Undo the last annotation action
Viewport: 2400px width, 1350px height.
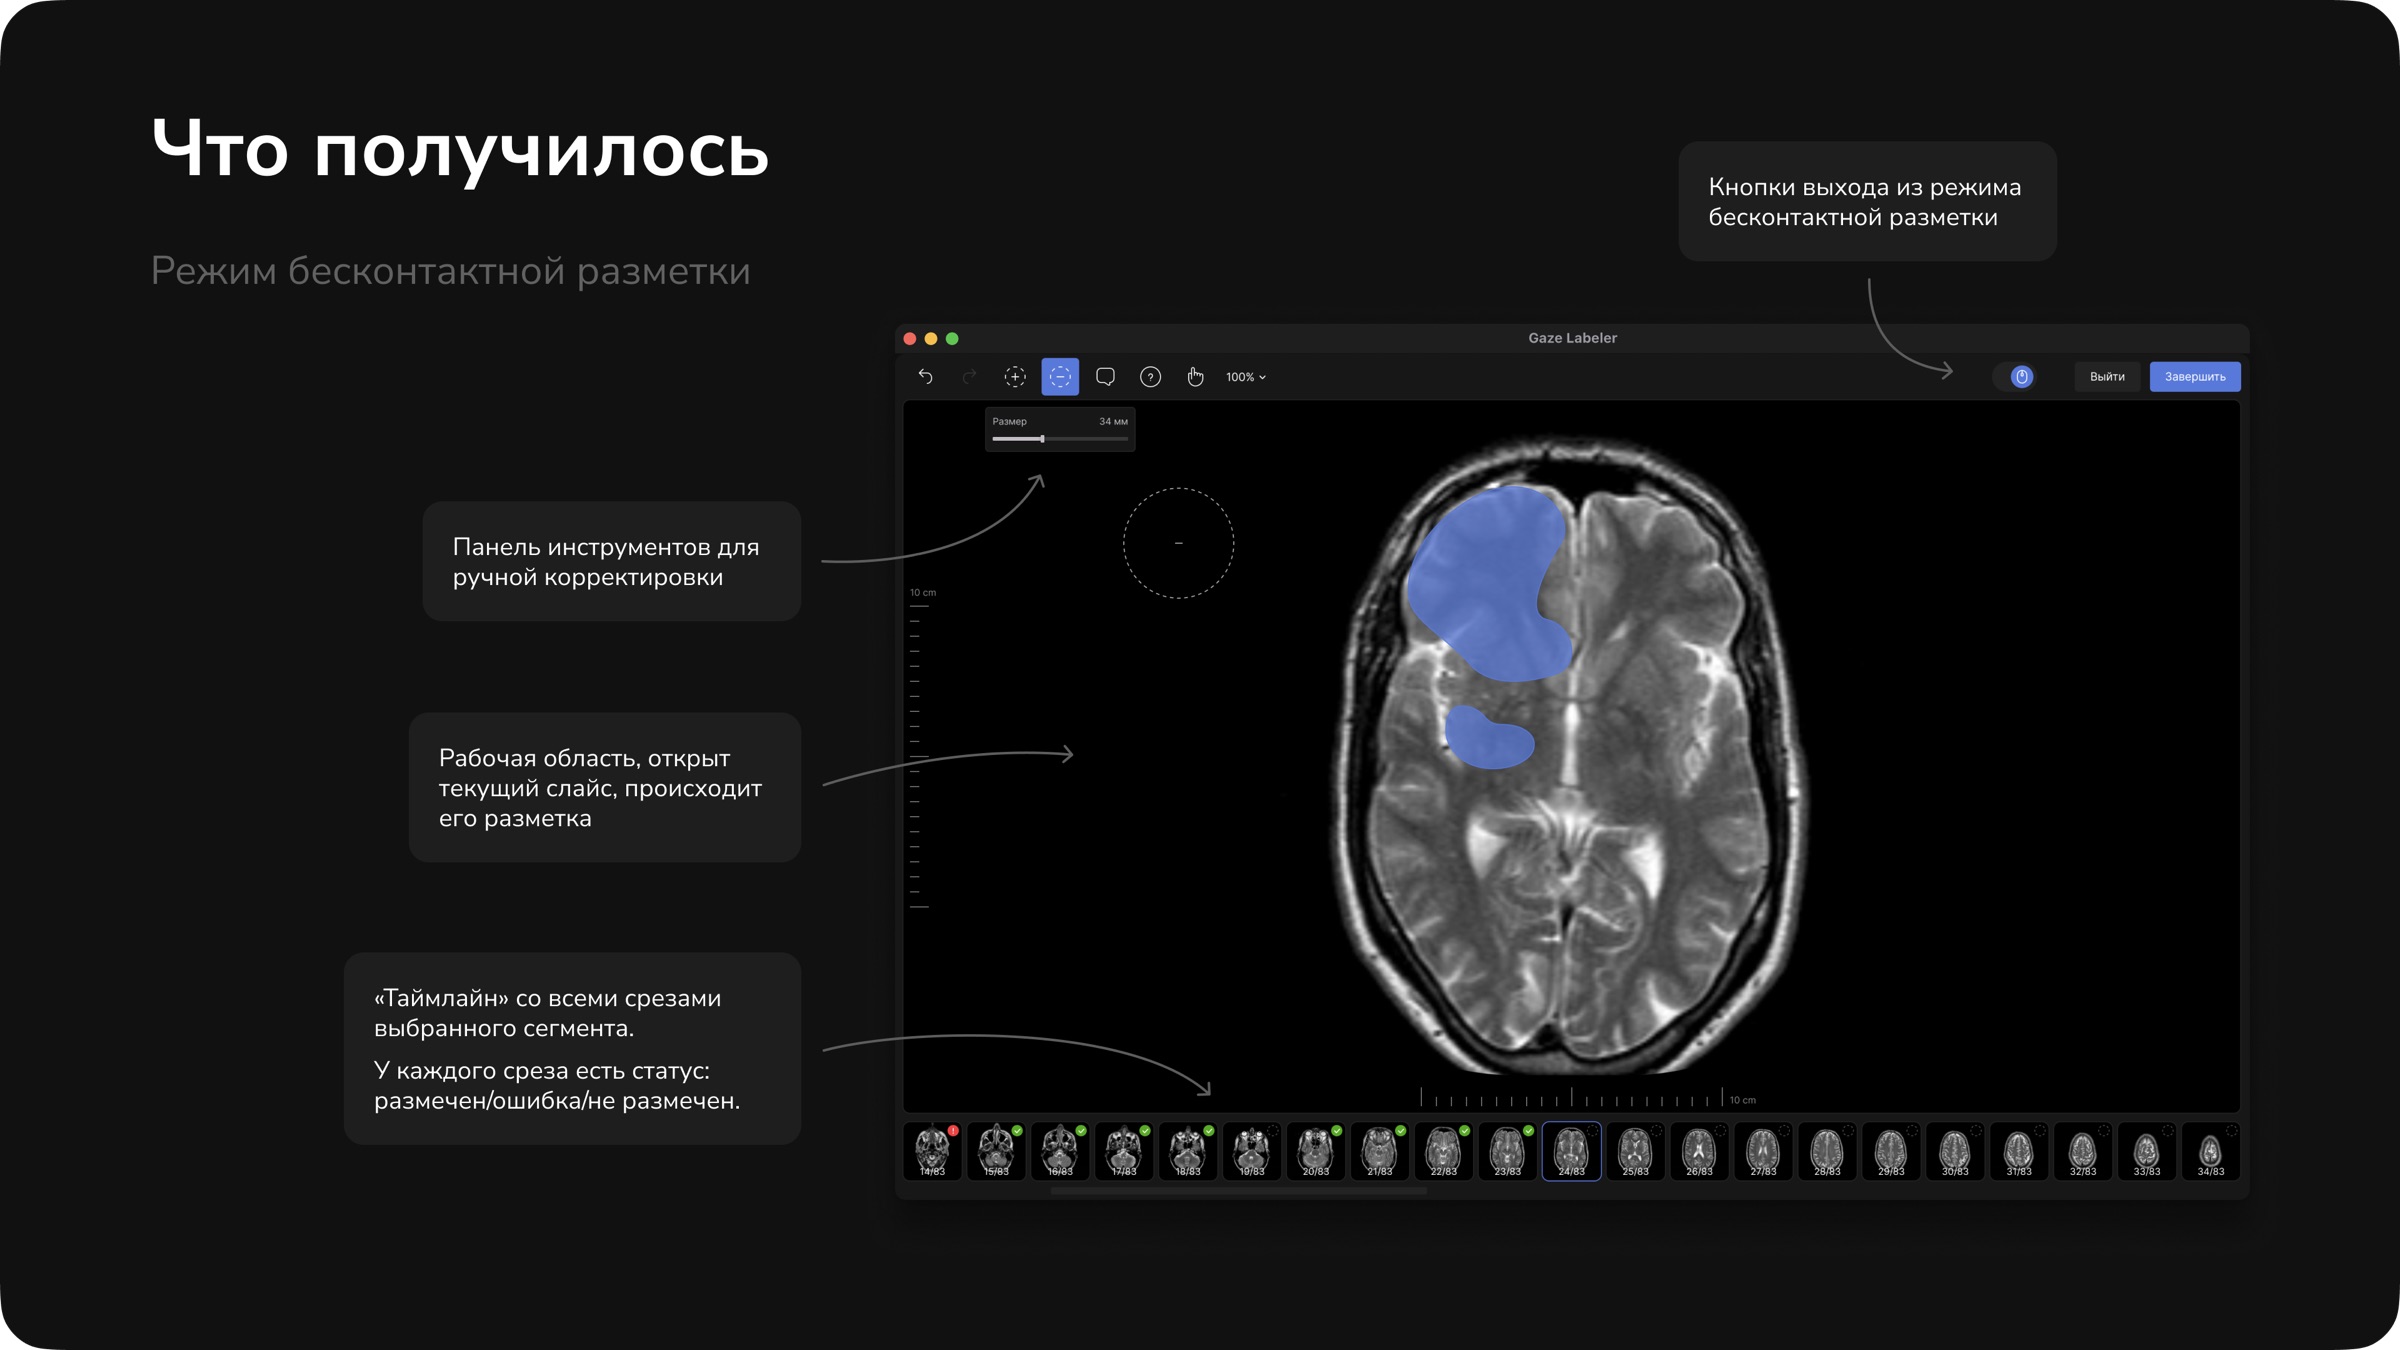click(x=925, y=377)
